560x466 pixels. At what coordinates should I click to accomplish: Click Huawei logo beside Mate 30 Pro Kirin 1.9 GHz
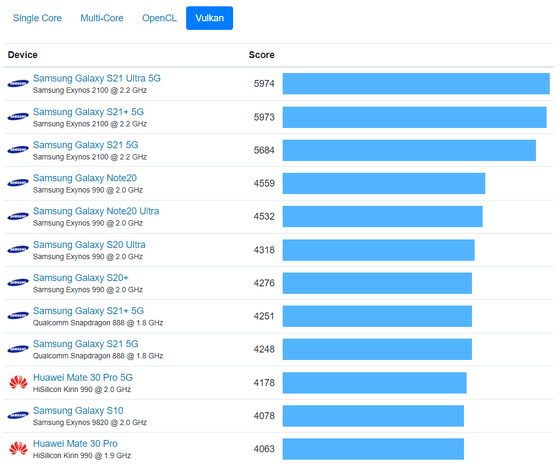pyautogui.click(x=18, y=449)
